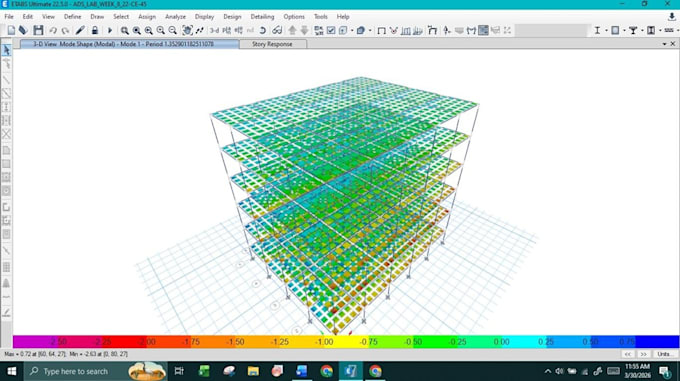Click the Composite Beam Design icon
680x381 pixels.
(633, 30)
